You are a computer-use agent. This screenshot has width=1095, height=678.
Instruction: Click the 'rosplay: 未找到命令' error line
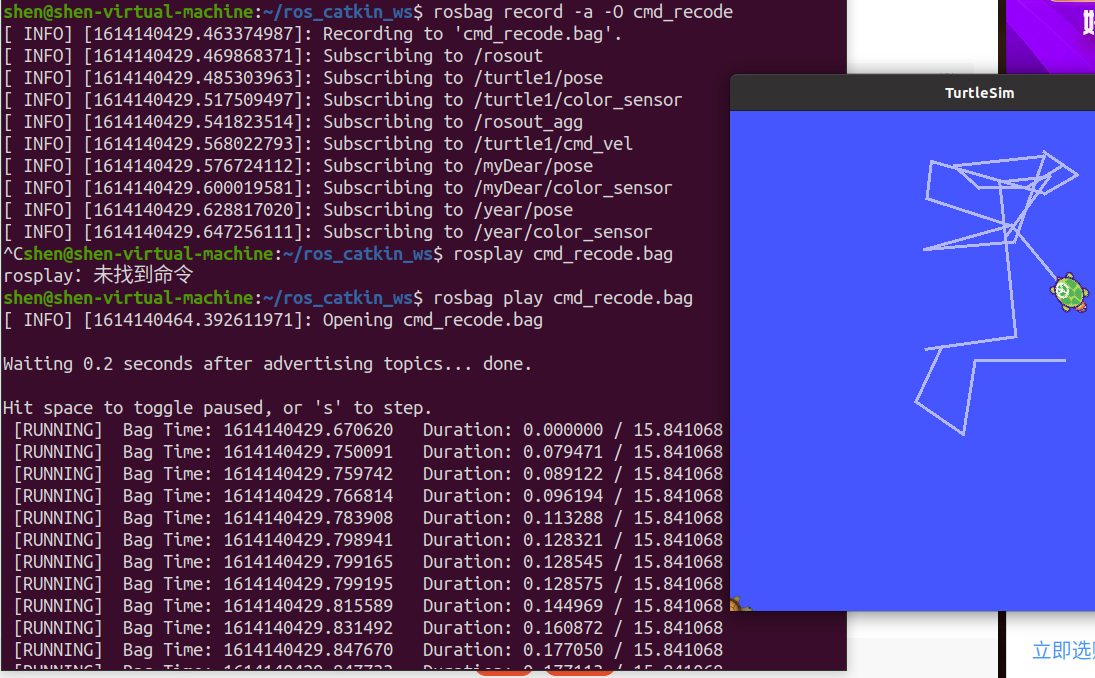point(98,276)
